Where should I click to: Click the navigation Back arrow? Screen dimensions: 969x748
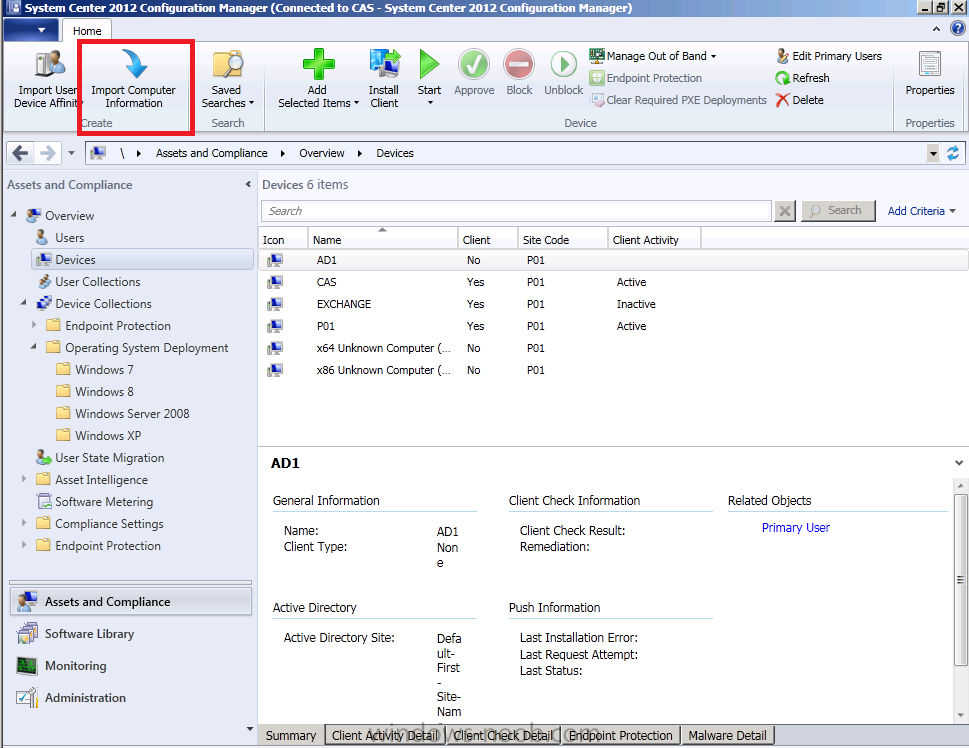point(20,153)
